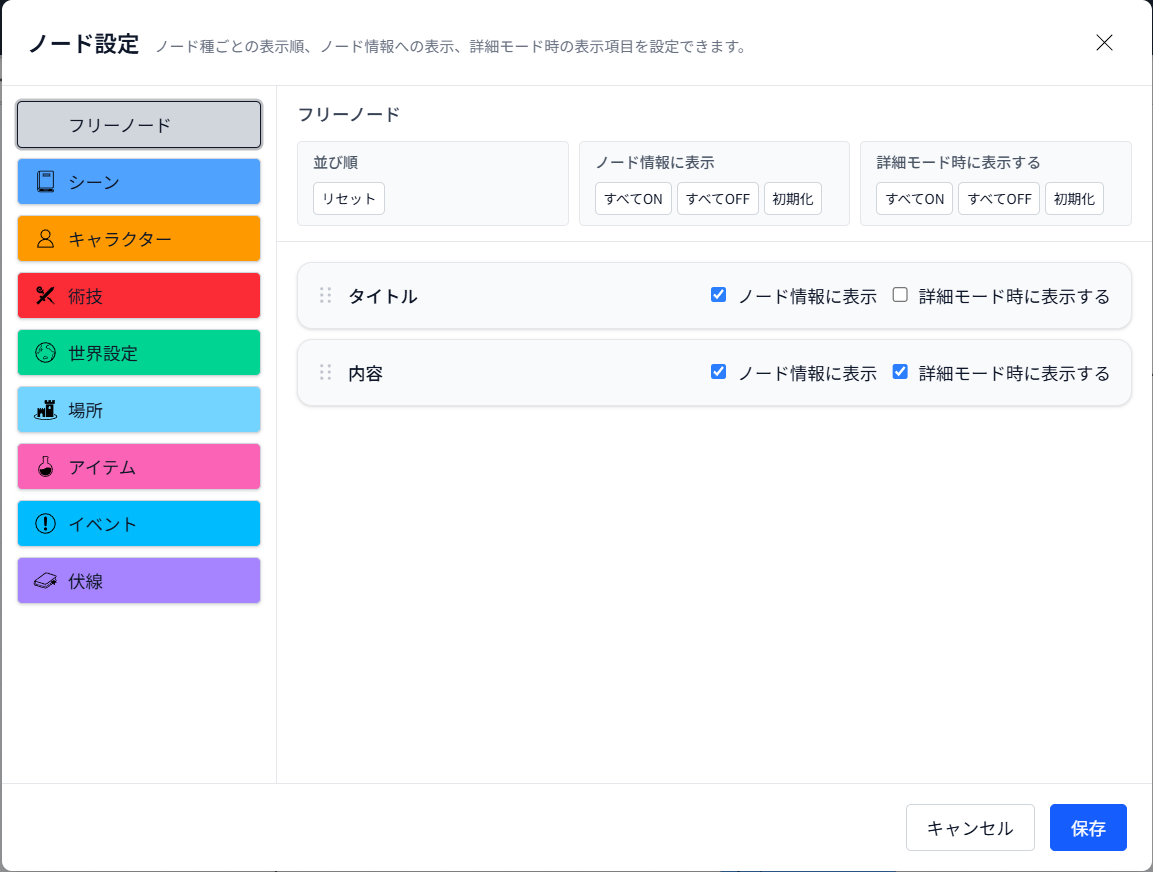Open the イベント node settings

(139, 523)
